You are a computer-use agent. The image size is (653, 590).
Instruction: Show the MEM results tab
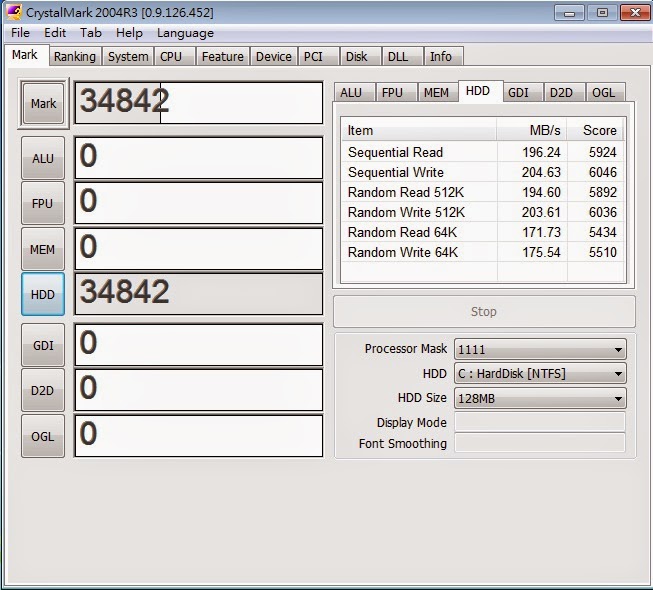click(438, 92)
